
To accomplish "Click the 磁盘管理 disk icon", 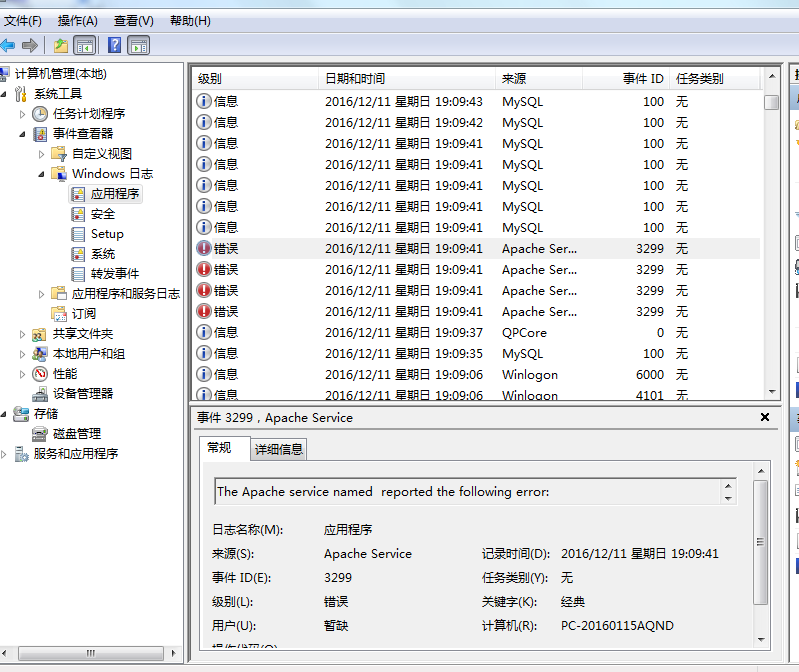I will pyautogui.click(x=40, y=434).
